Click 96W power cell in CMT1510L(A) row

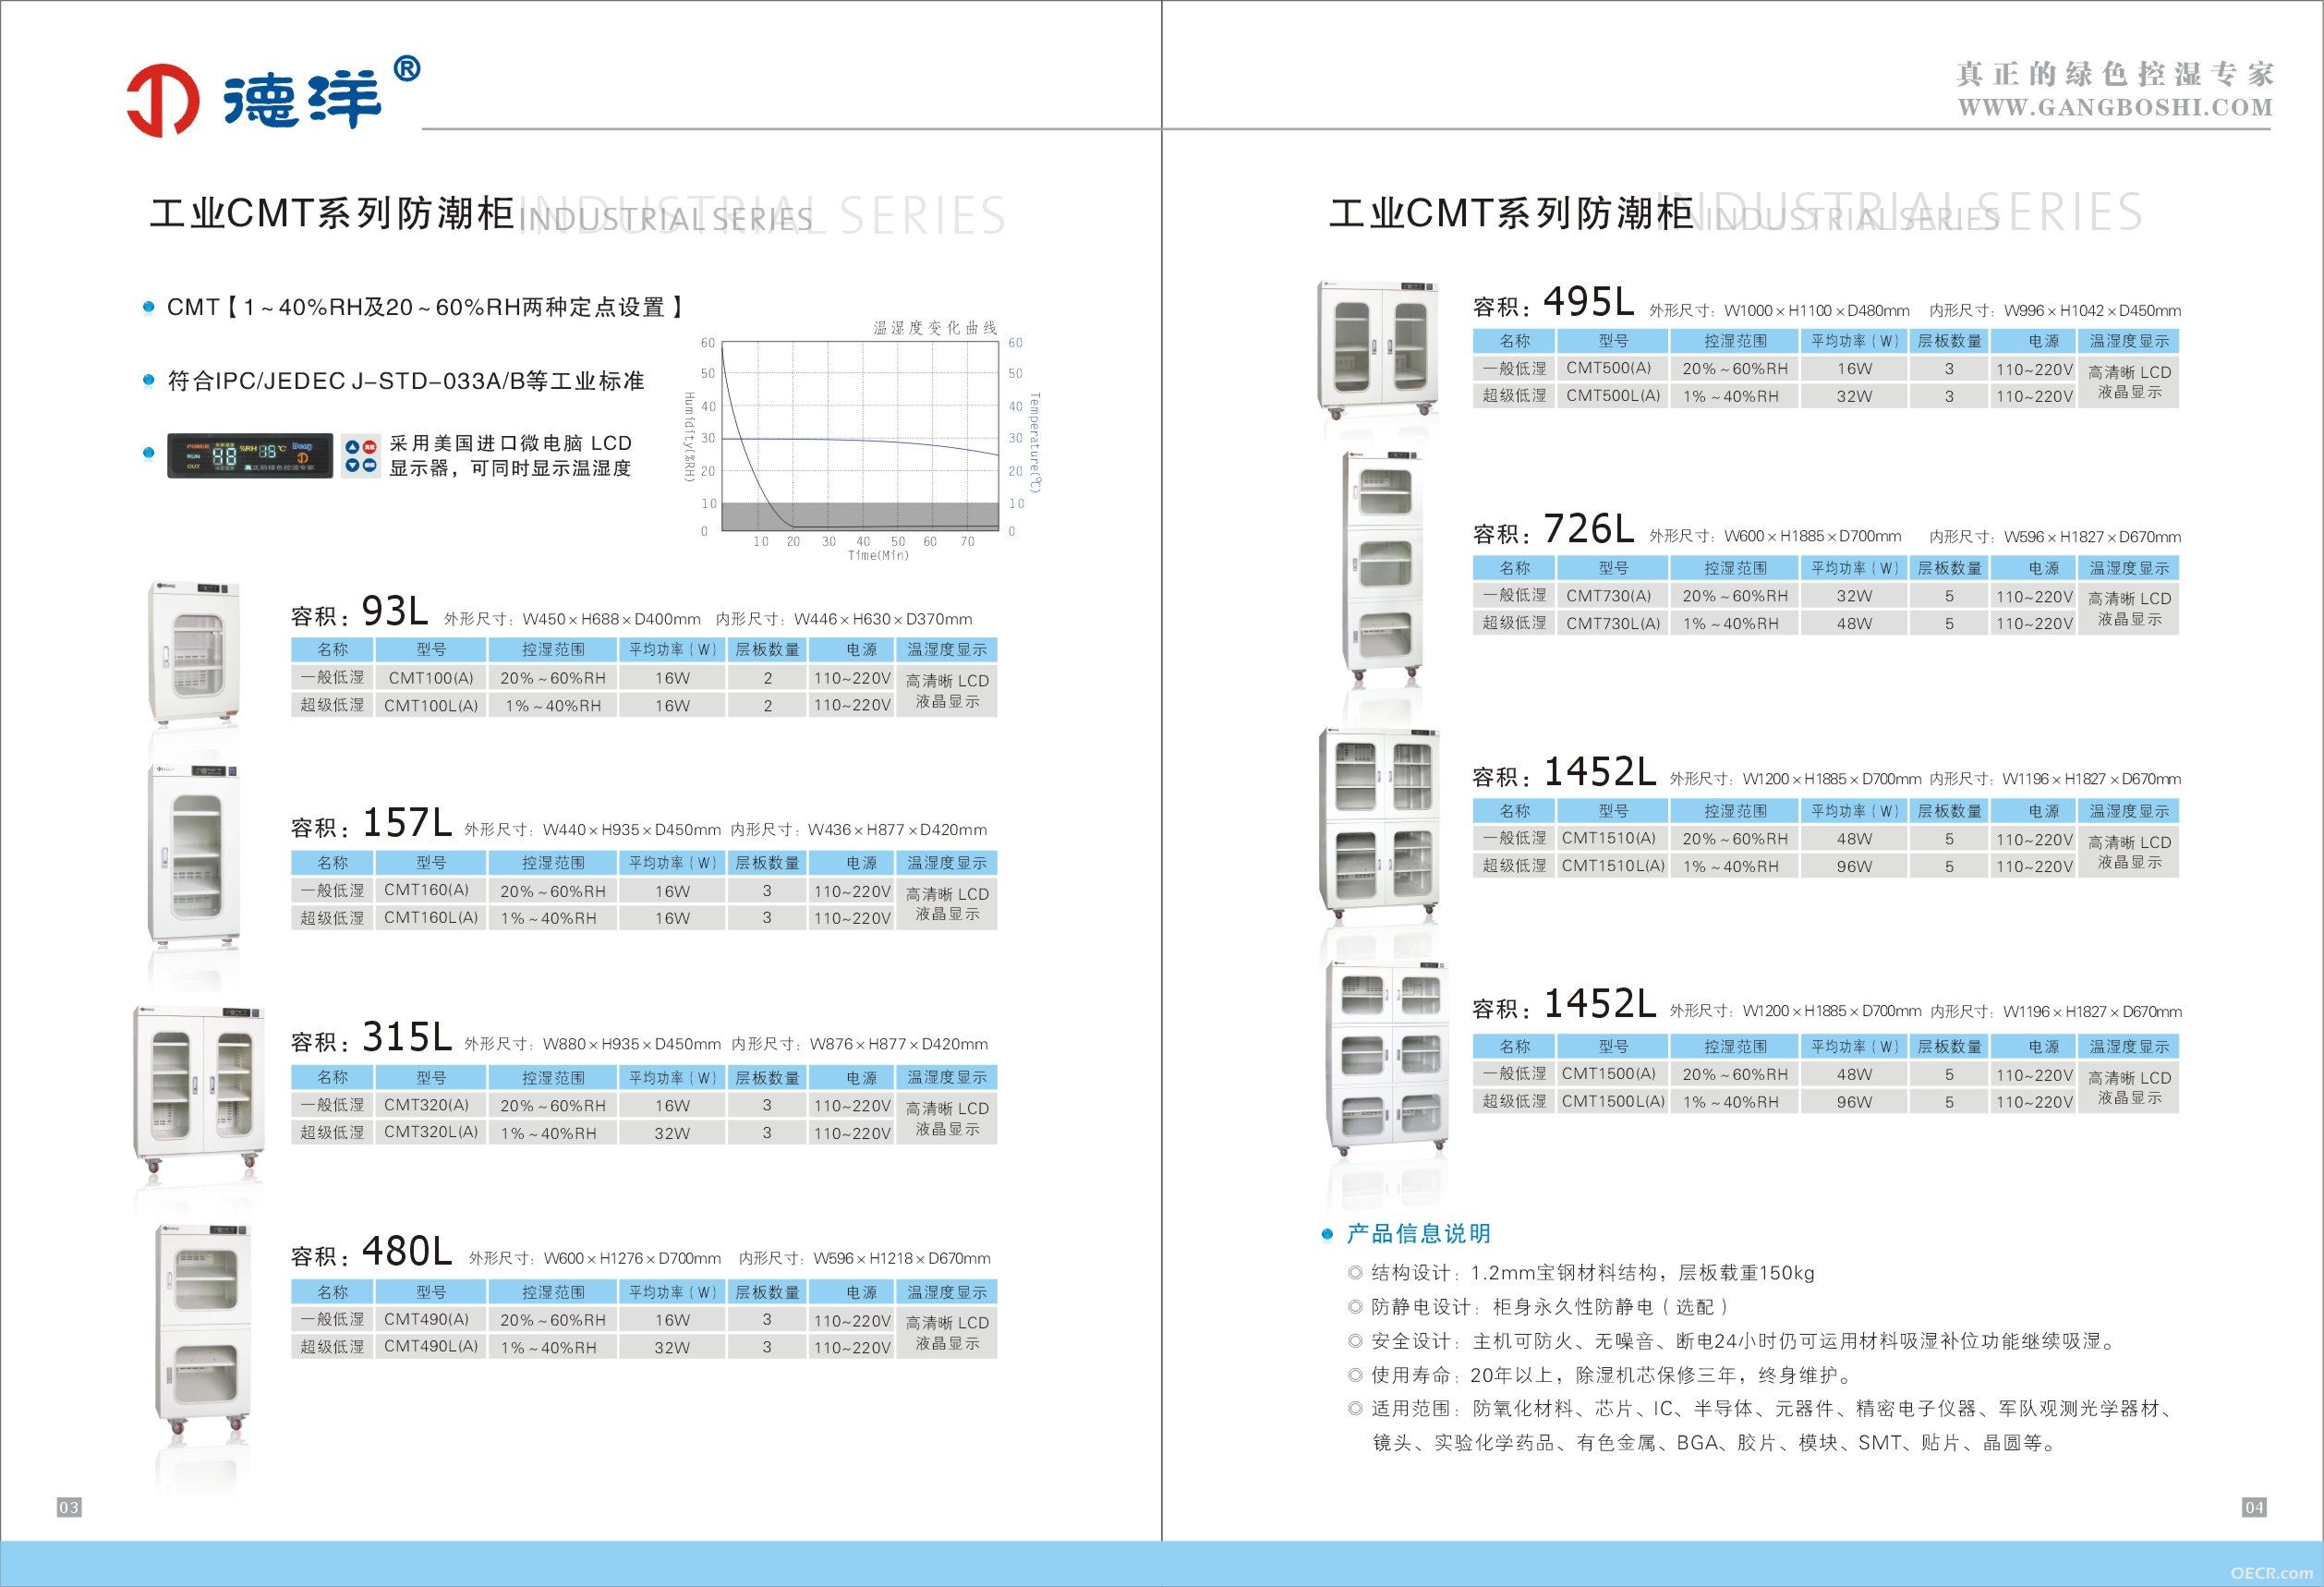point(1853,866)
